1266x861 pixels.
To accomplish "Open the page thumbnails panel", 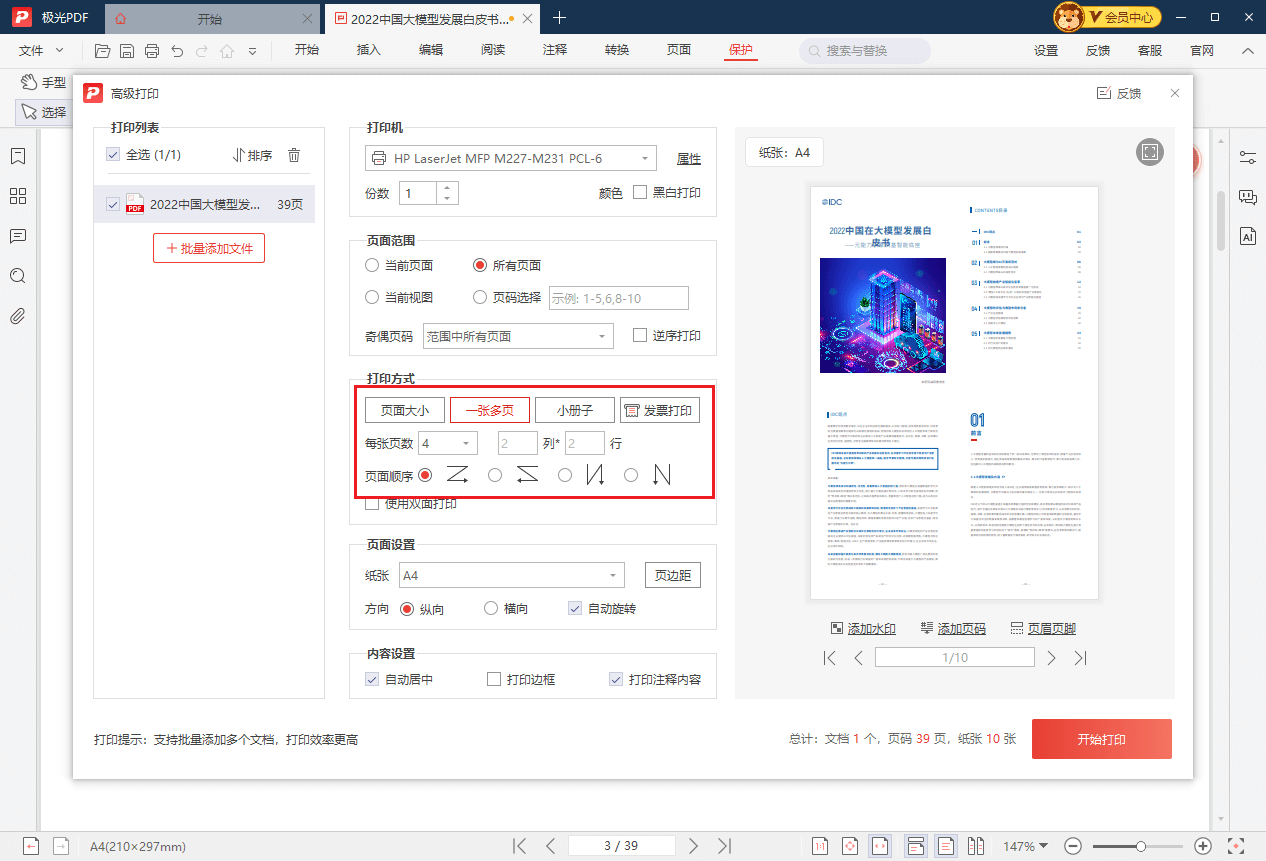I will [x=18, y=196].
